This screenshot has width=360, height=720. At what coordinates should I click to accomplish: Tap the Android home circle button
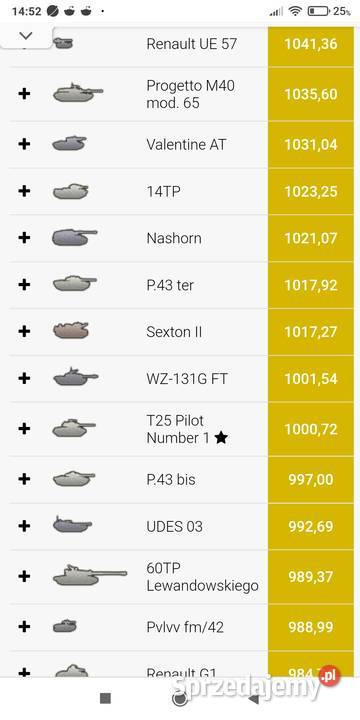point(179,698)
